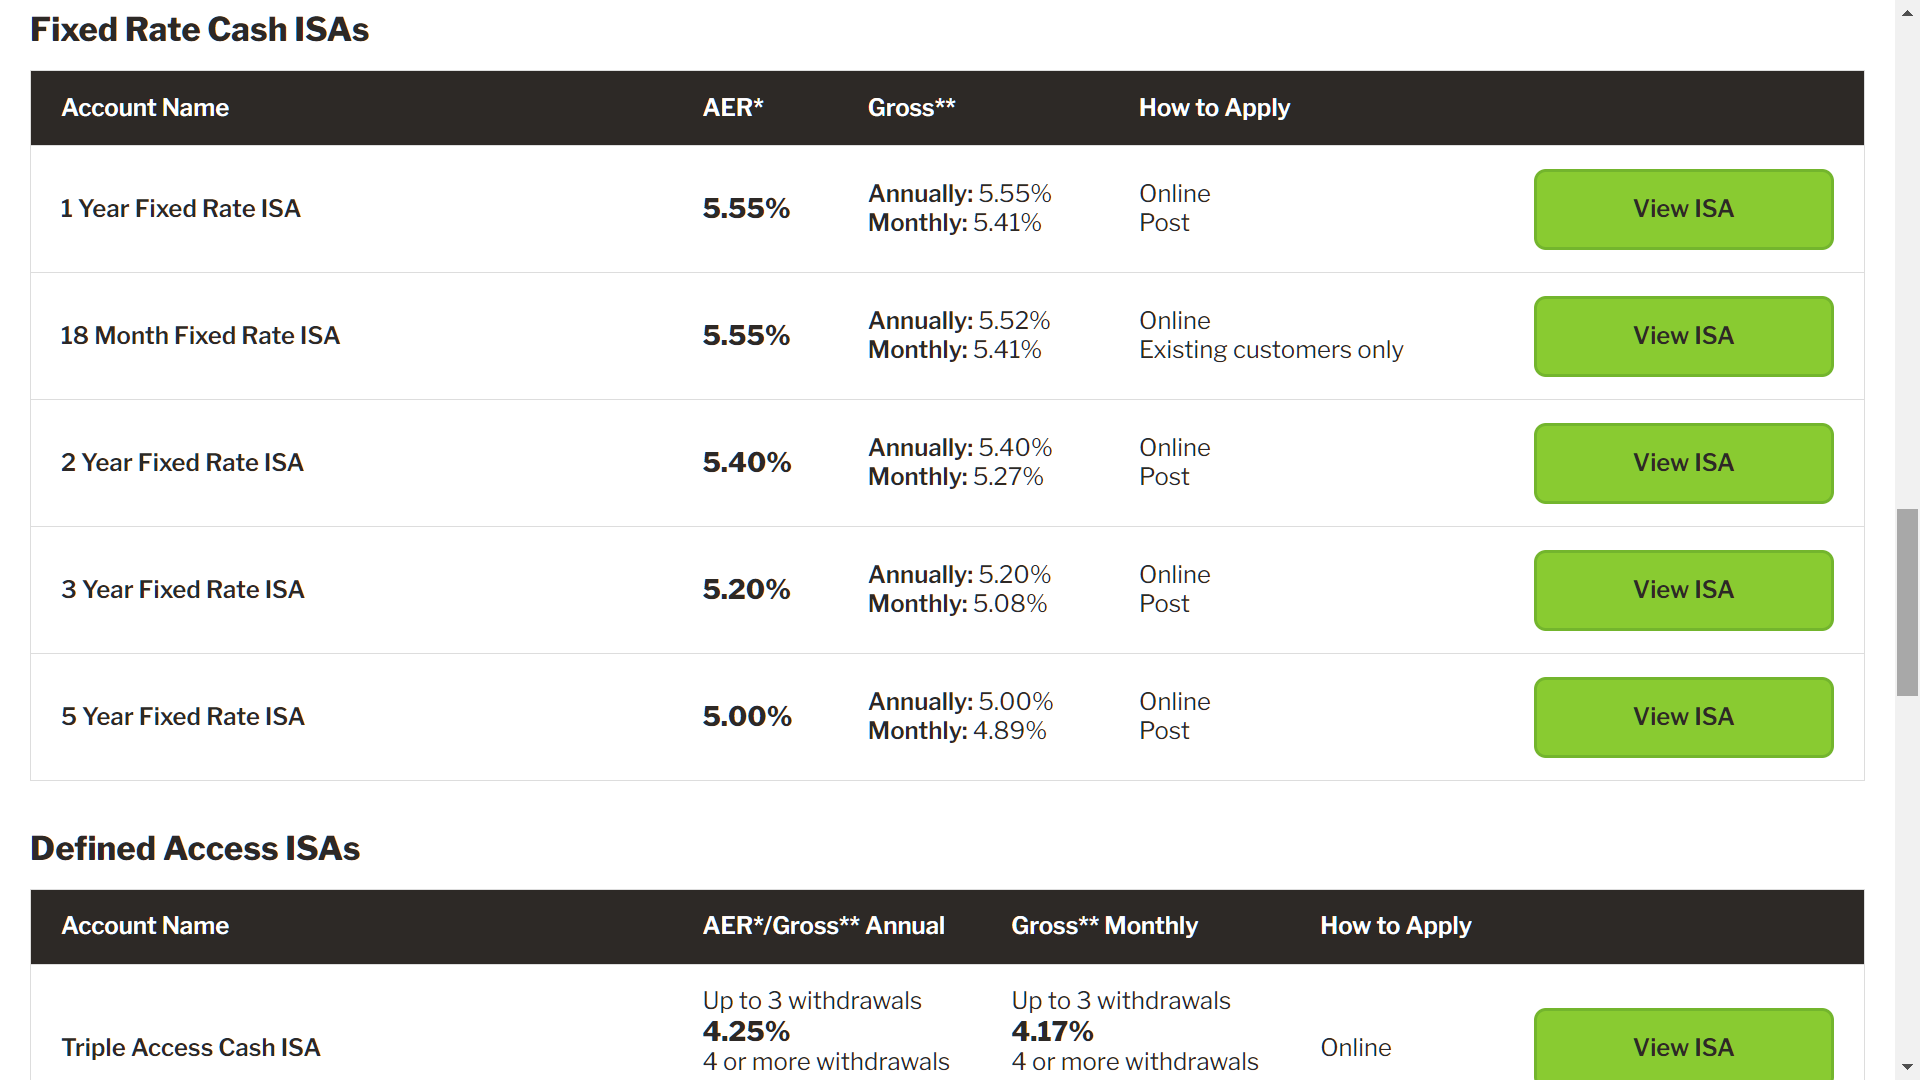Click the Defined Access ISAs heading
Image resolution: width=1920 pixels, height=1080 pixels.
[195, 848]
